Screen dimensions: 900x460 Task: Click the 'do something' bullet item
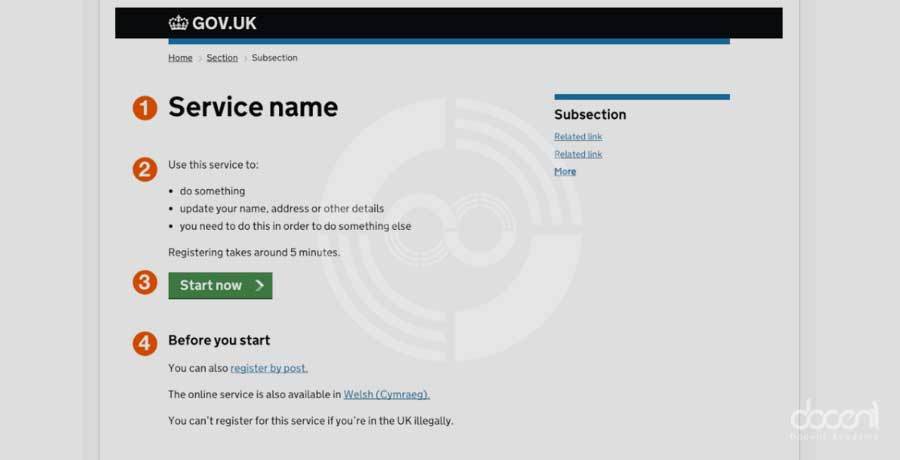212,191
